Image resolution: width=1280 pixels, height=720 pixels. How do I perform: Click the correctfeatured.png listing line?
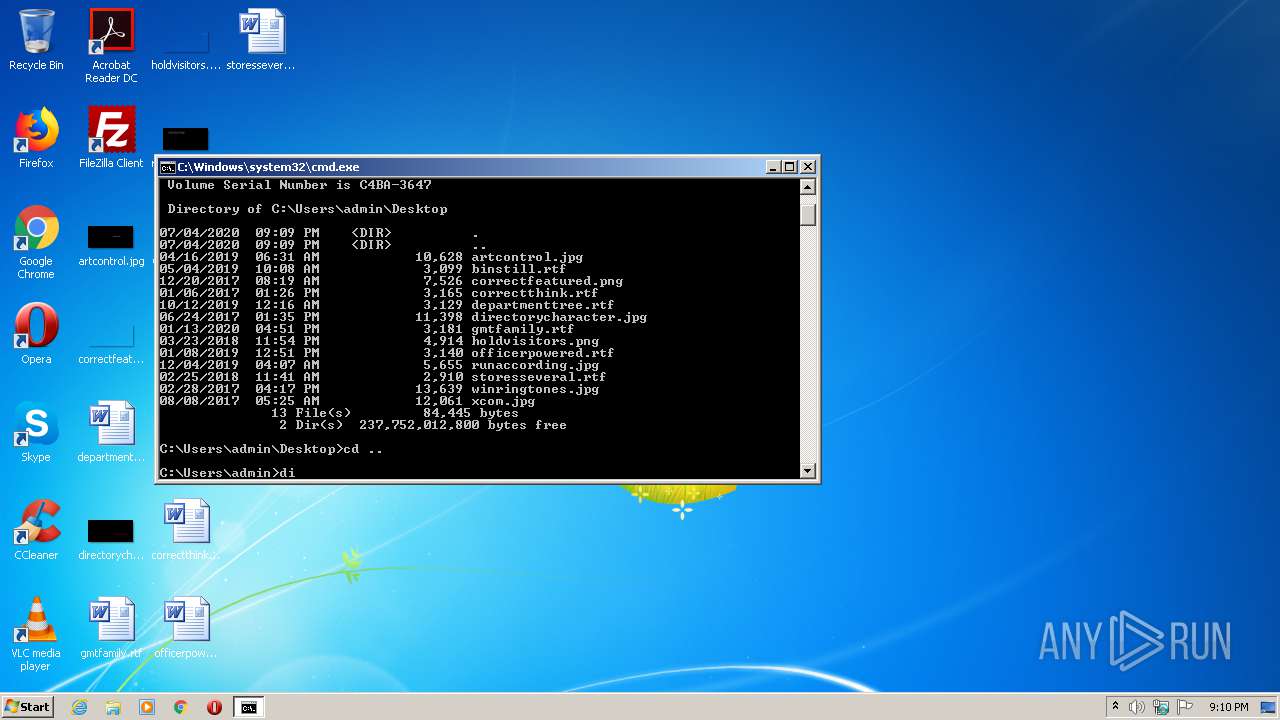(x=391, y=281)
